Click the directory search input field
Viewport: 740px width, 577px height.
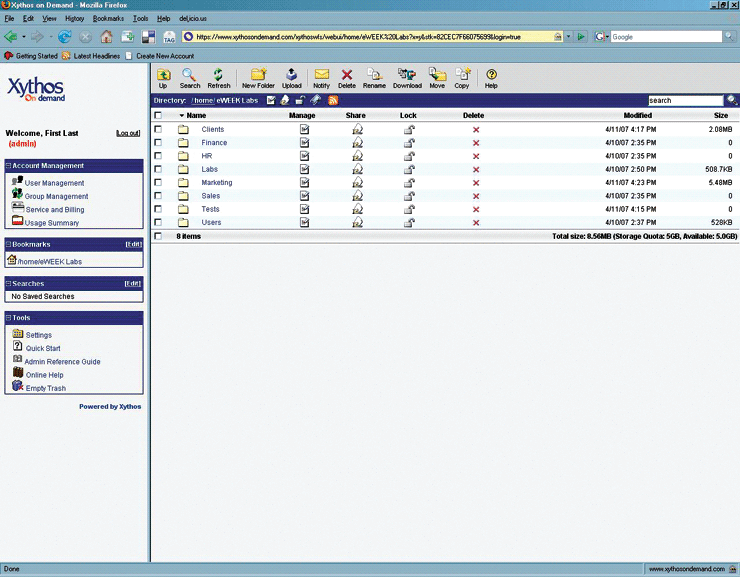pos(686,100)
